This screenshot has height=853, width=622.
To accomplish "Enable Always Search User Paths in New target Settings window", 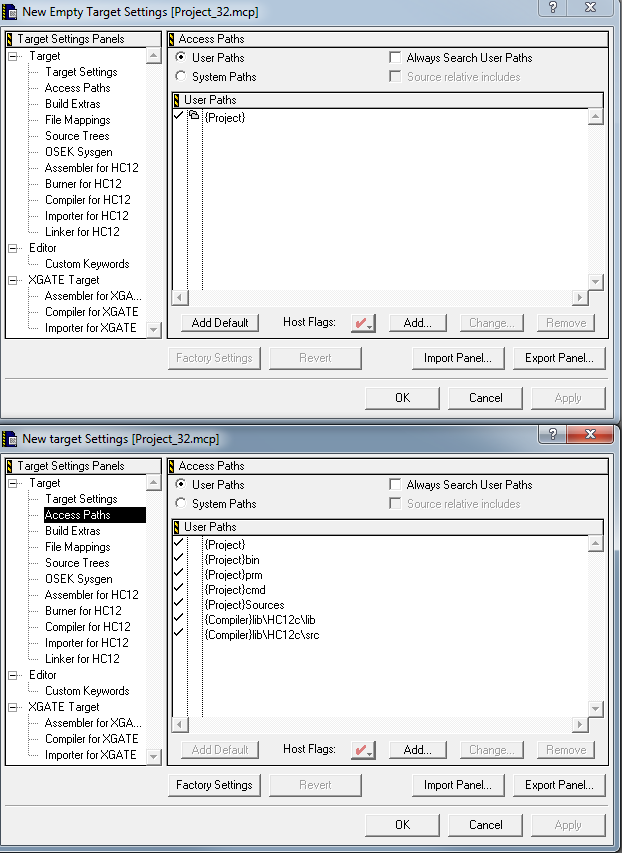I will 395,484.
